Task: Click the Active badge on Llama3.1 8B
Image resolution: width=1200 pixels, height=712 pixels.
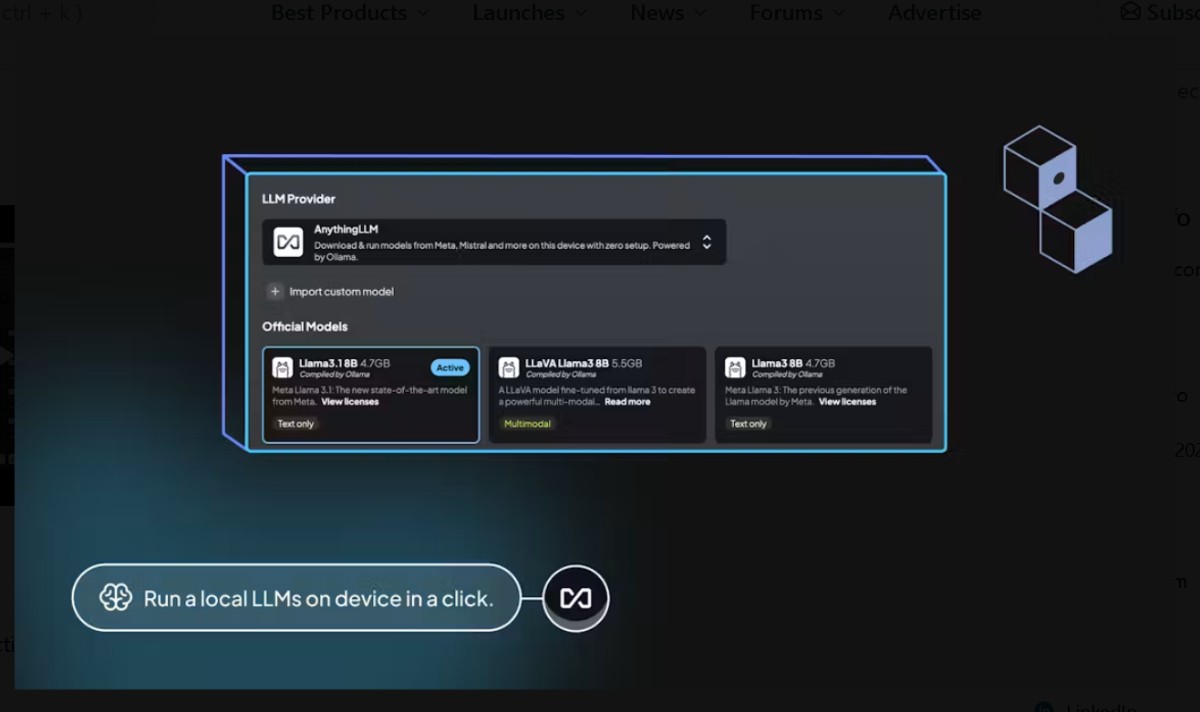Action: 450,368
